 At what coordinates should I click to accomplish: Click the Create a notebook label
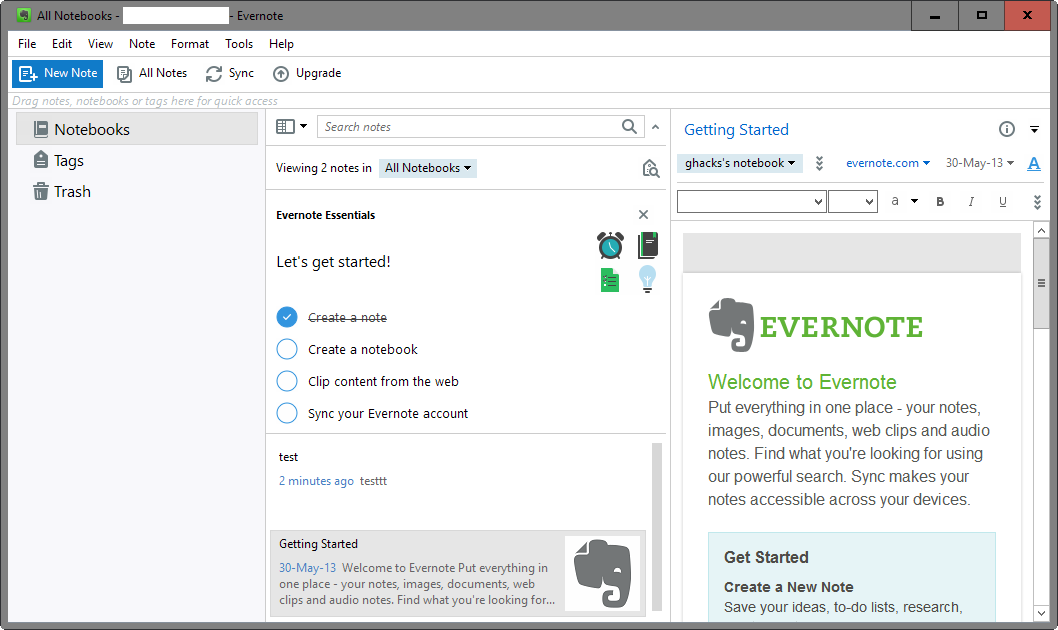pyautogui.click(x=362, y=349)
